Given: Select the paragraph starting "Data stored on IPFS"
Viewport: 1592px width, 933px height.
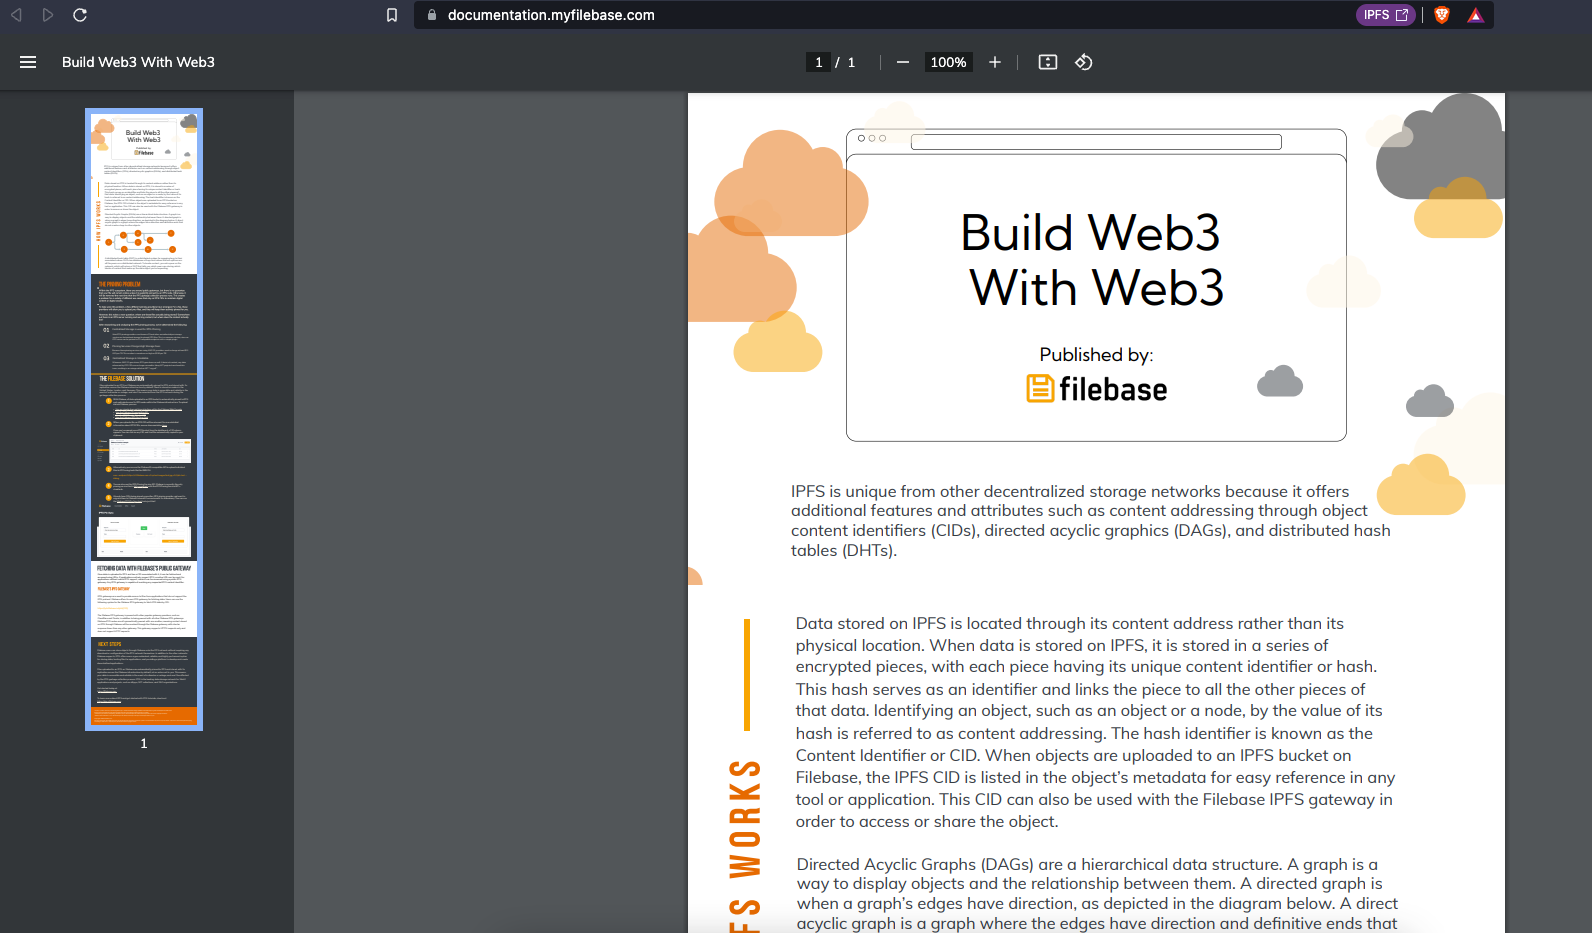Looking at the screenshot, I should click(x=1095, y=722).
